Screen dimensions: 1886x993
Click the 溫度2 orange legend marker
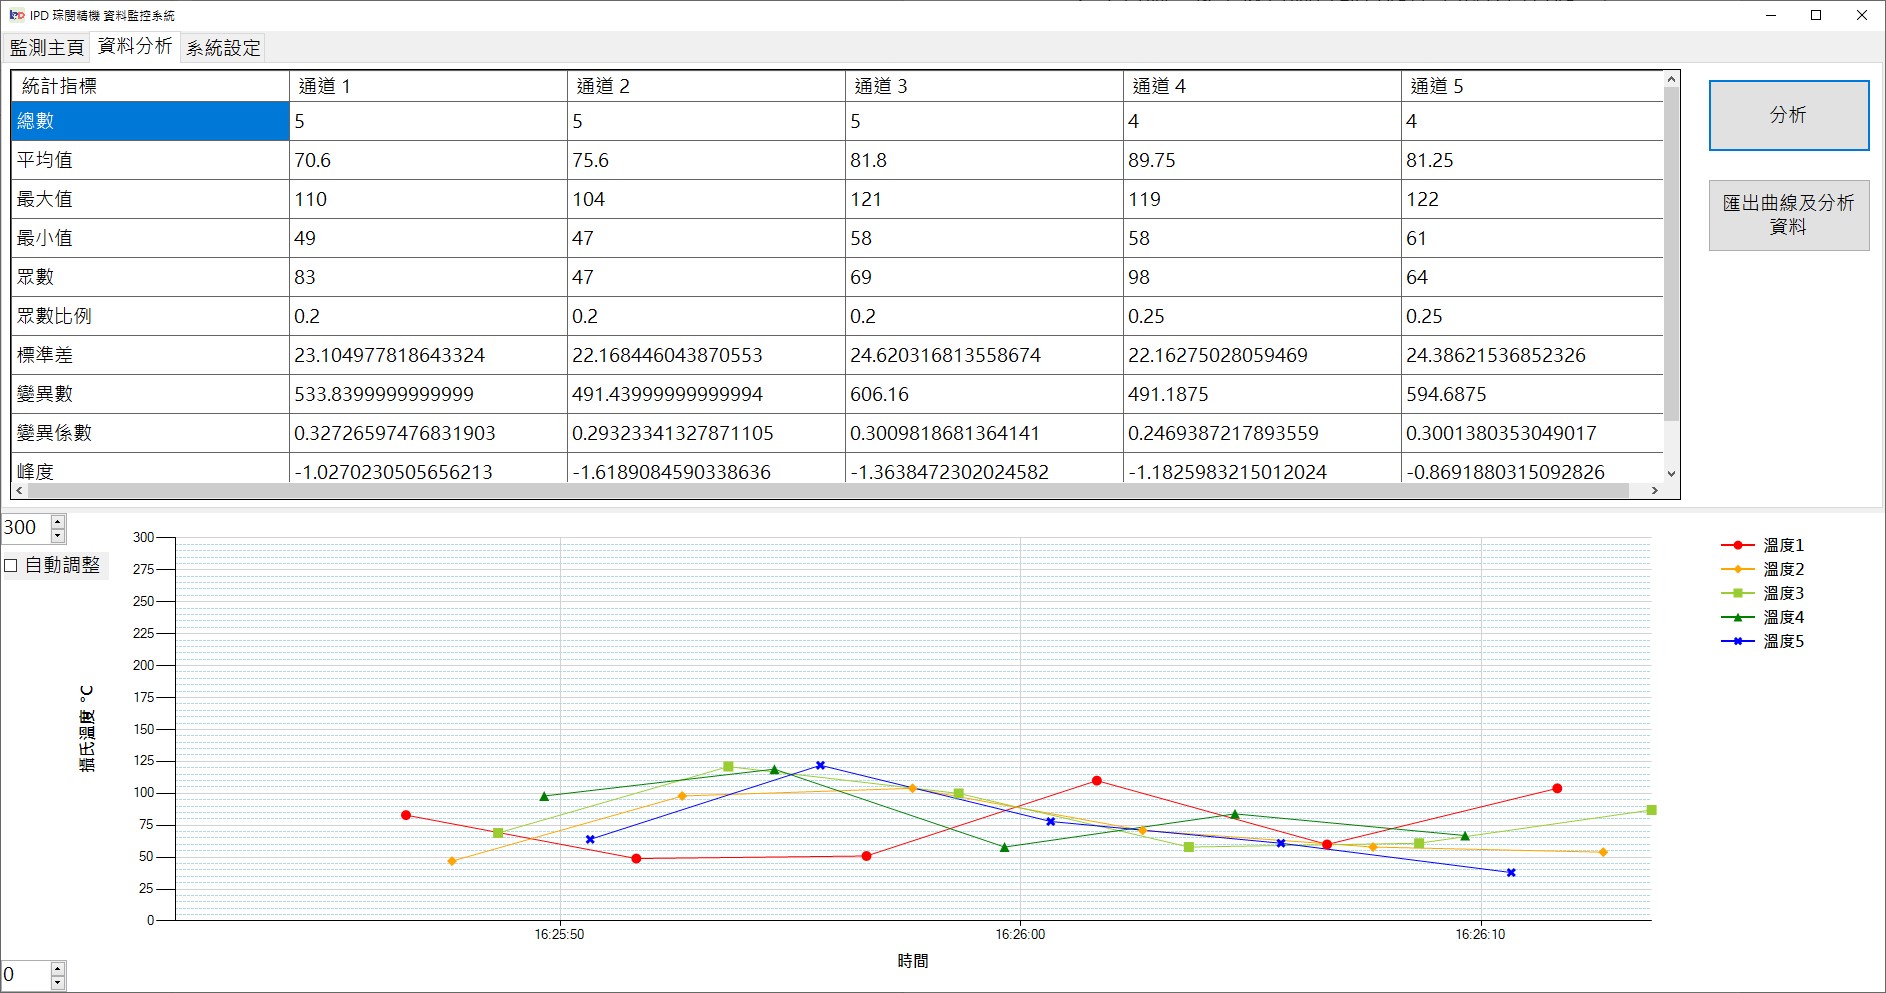click(1737, 569)
